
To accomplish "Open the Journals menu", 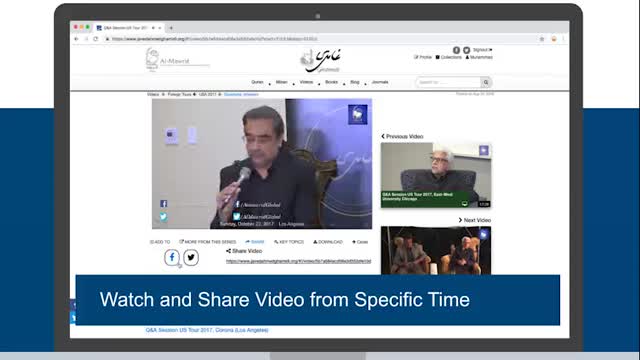I will (x=380, y=82).
